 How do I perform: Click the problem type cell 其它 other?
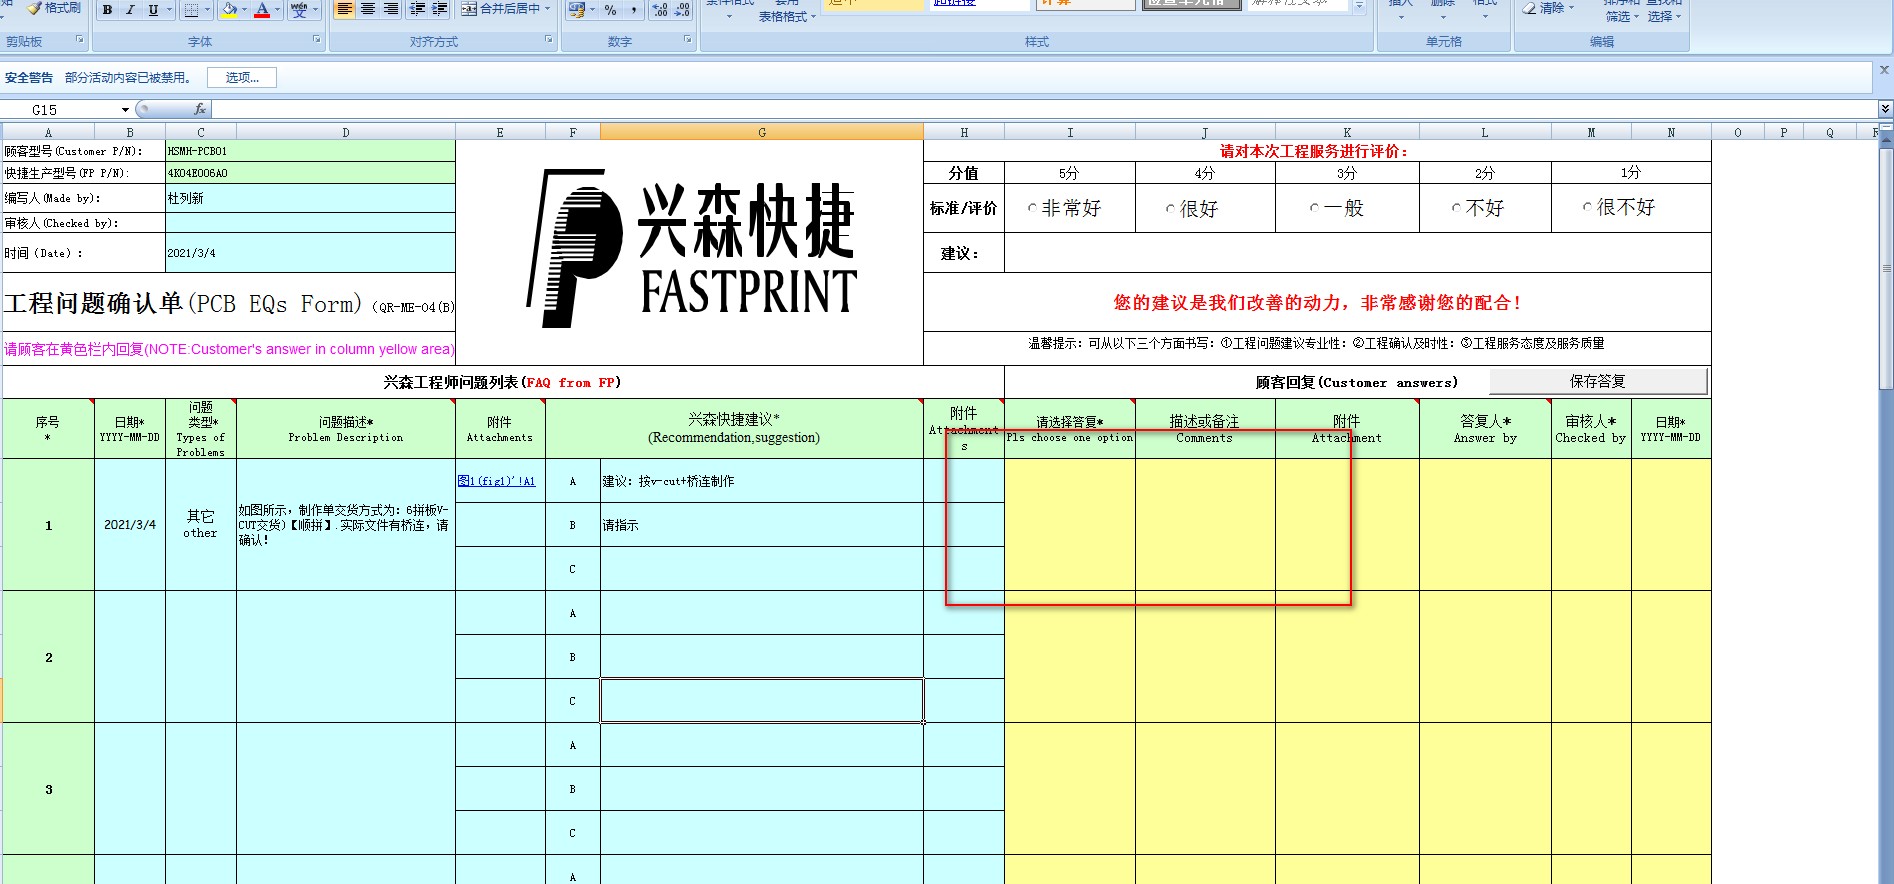click(200, 525)
